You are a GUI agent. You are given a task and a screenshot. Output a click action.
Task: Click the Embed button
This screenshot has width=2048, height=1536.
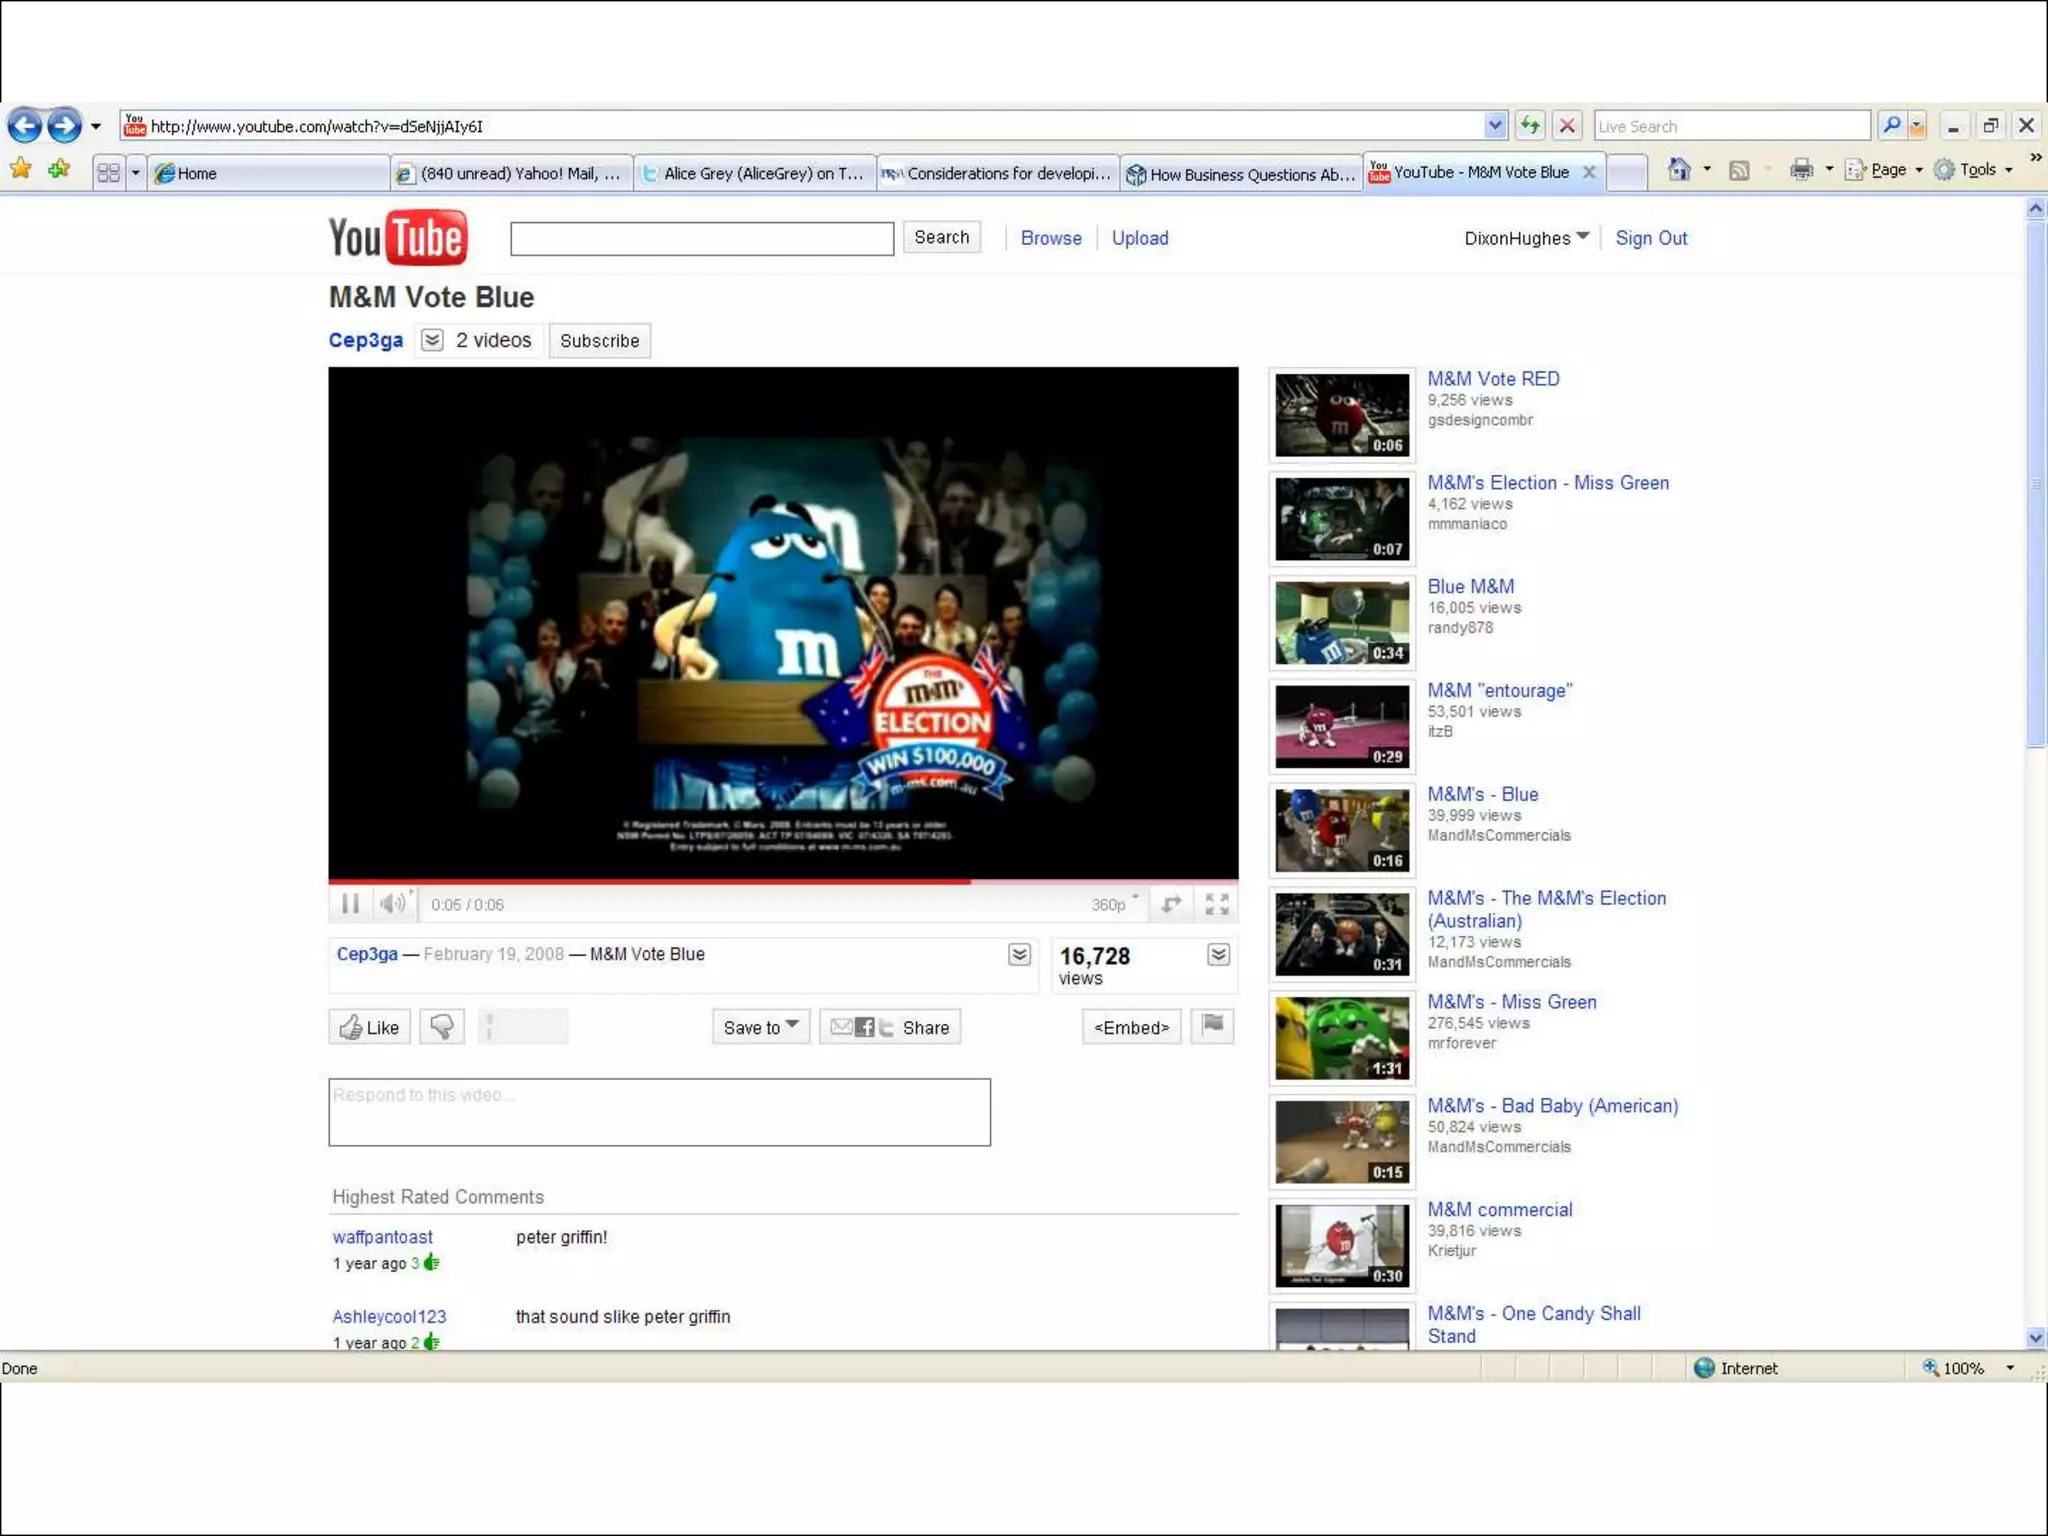[x=1131, y=1027]
